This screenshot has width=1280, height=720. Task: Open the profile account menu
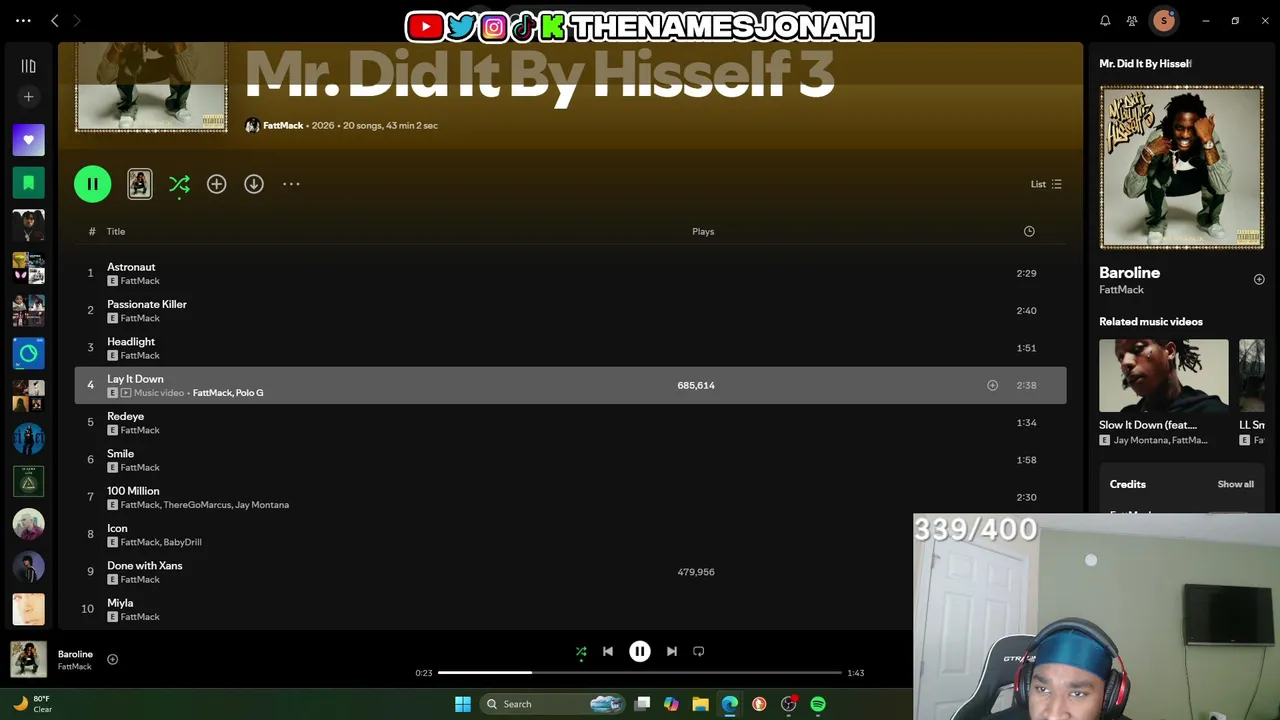point(1164,20)
